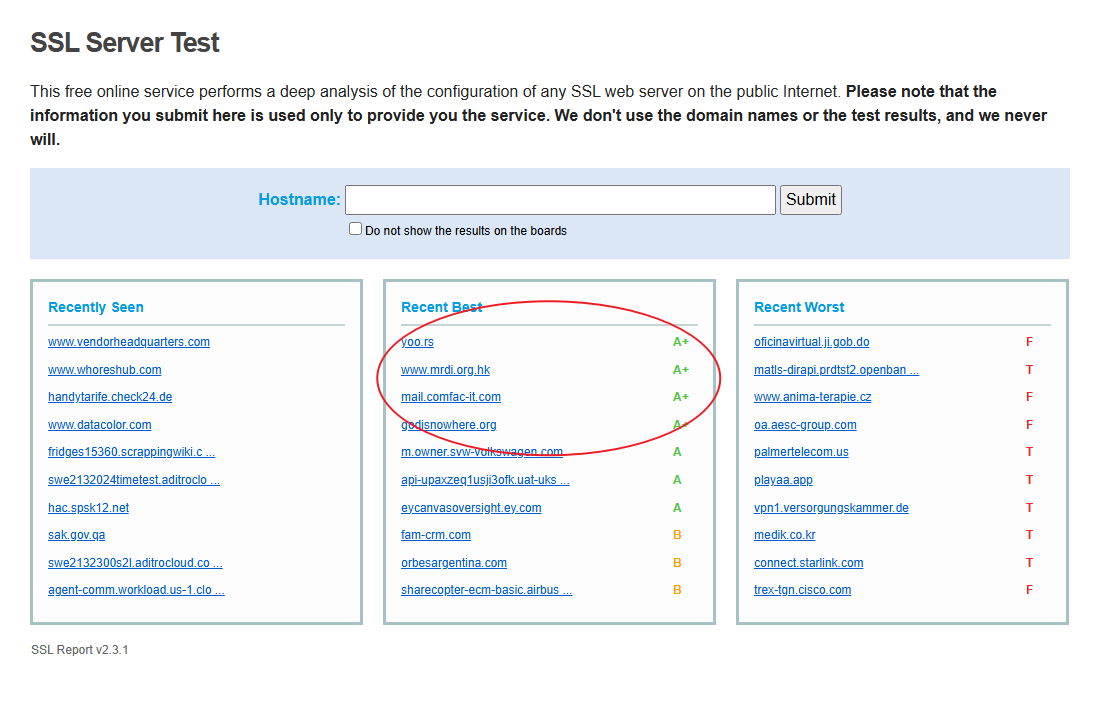Select the playaa.app link
This screenshot has width=1100, height=706.
tap(783, 480)
